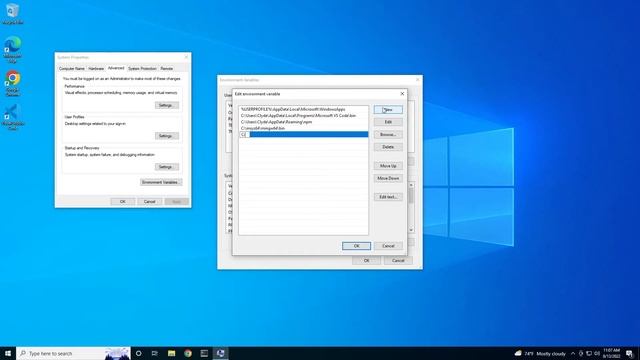Open Chrome from the taskbar
This screenshot has height=360, width=640.
click(188, 353)
